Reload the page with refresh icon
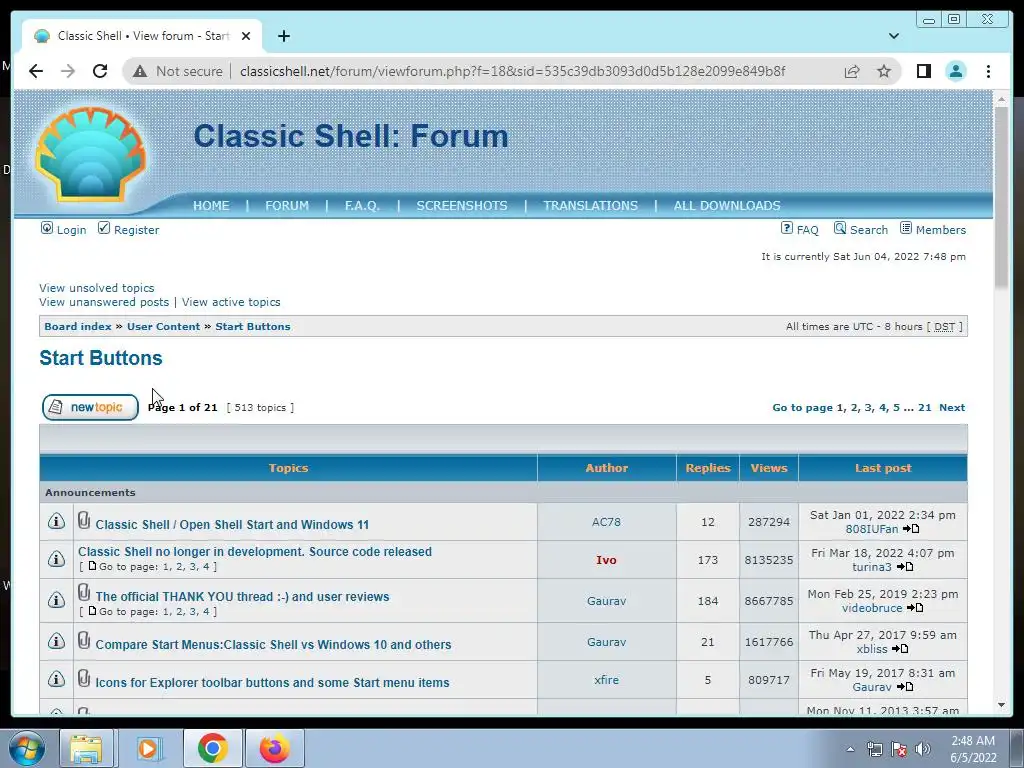 (x=100, y=71)
